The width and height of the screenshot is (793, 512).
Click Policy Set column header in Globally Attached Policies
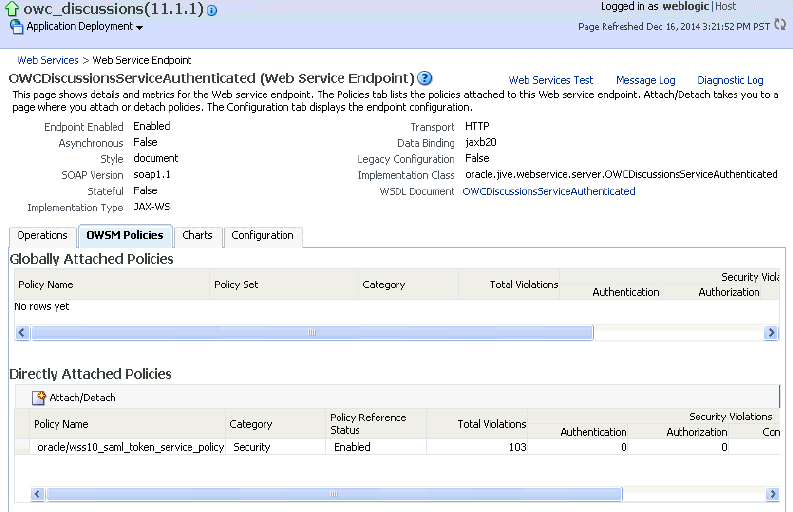[284, 284]
